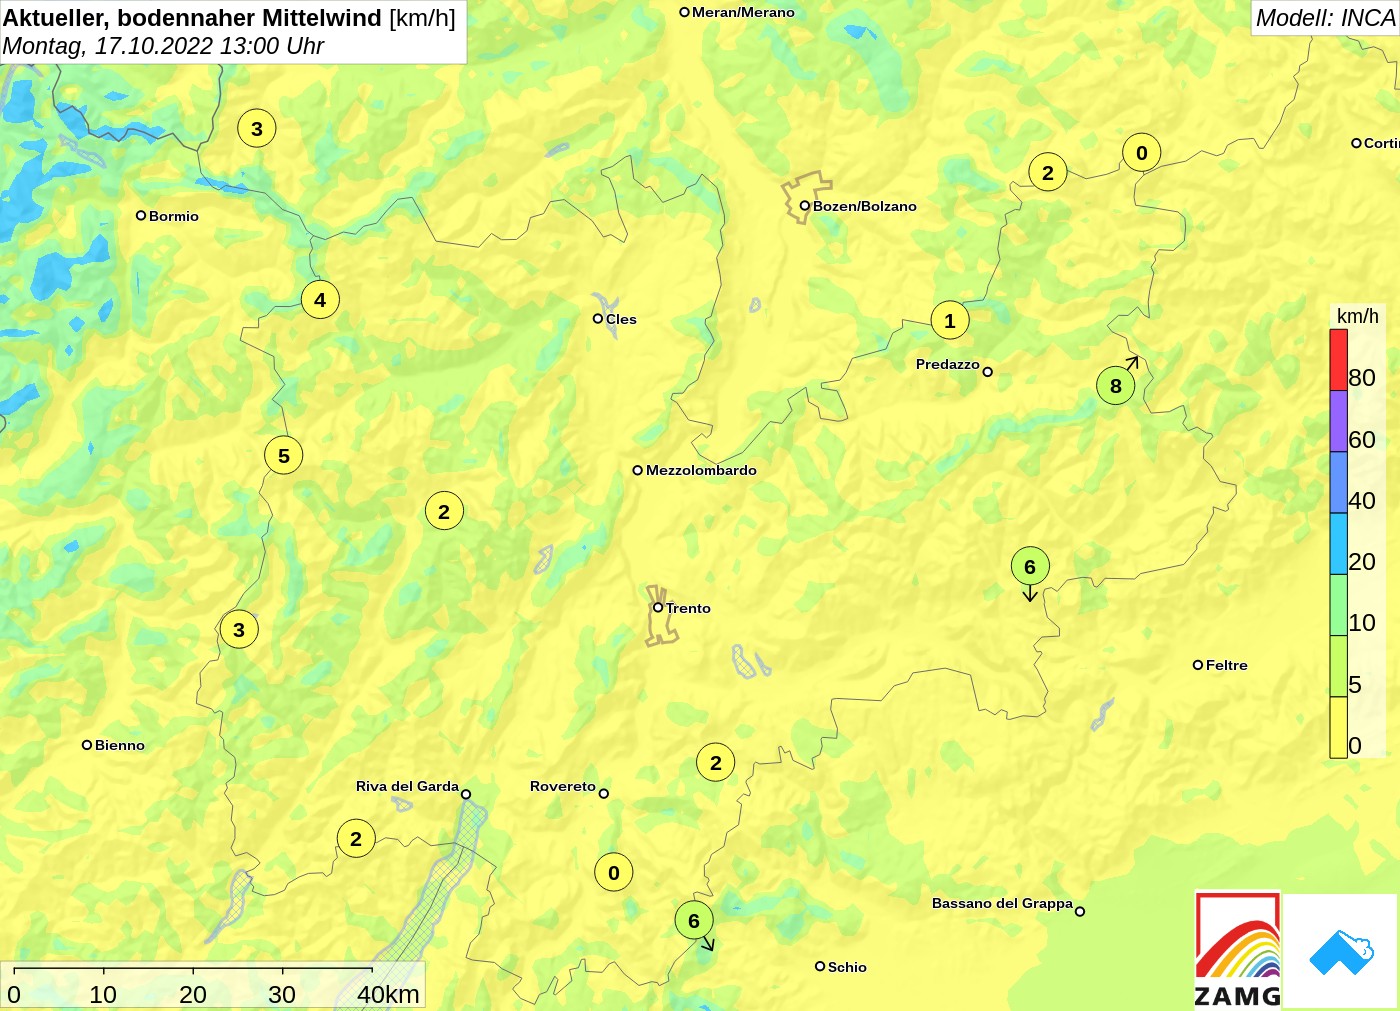1400x1011 pixels.
Task: Click the '40km' scale bar label
Action: (388, 994)
